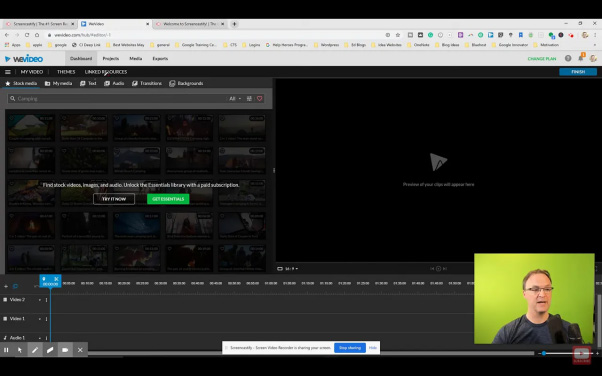Bookmark this page with the star icon
This screenshot has width=602, height=377.
point(398,35)
